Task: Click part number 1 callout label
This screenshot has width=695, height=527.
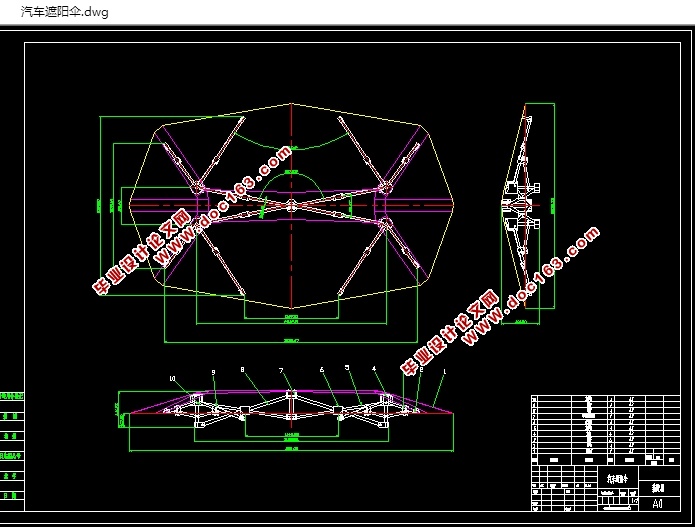Action: coord(445,371)
